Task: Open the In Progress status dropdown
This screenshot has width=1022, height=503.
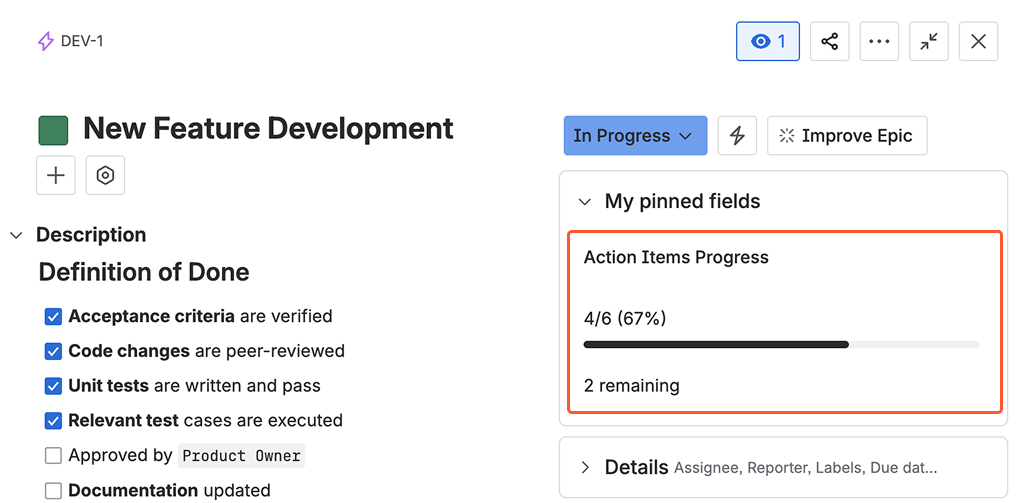Action: click(634, 136)
